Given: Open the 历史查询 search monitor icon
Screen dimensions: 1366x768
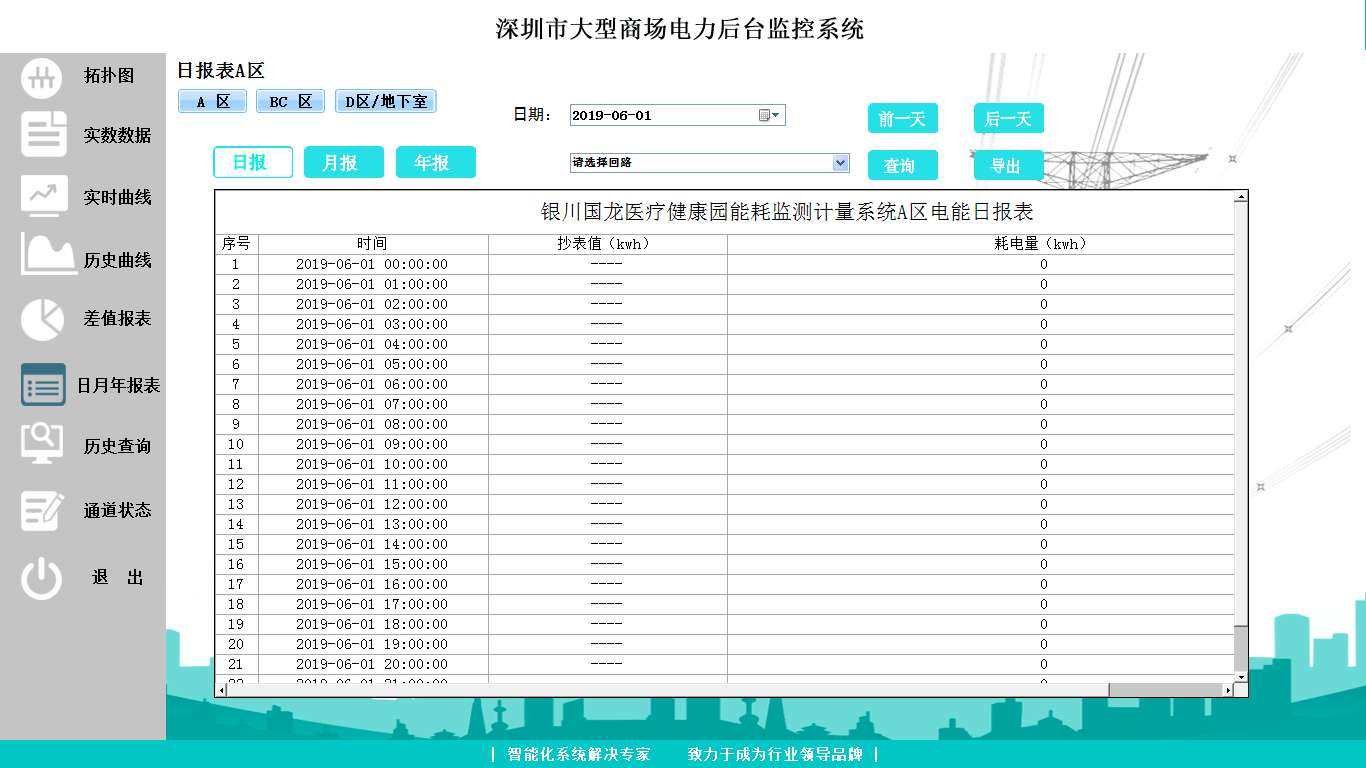Looking at the screenshot, I should click(x=42, y=443).
